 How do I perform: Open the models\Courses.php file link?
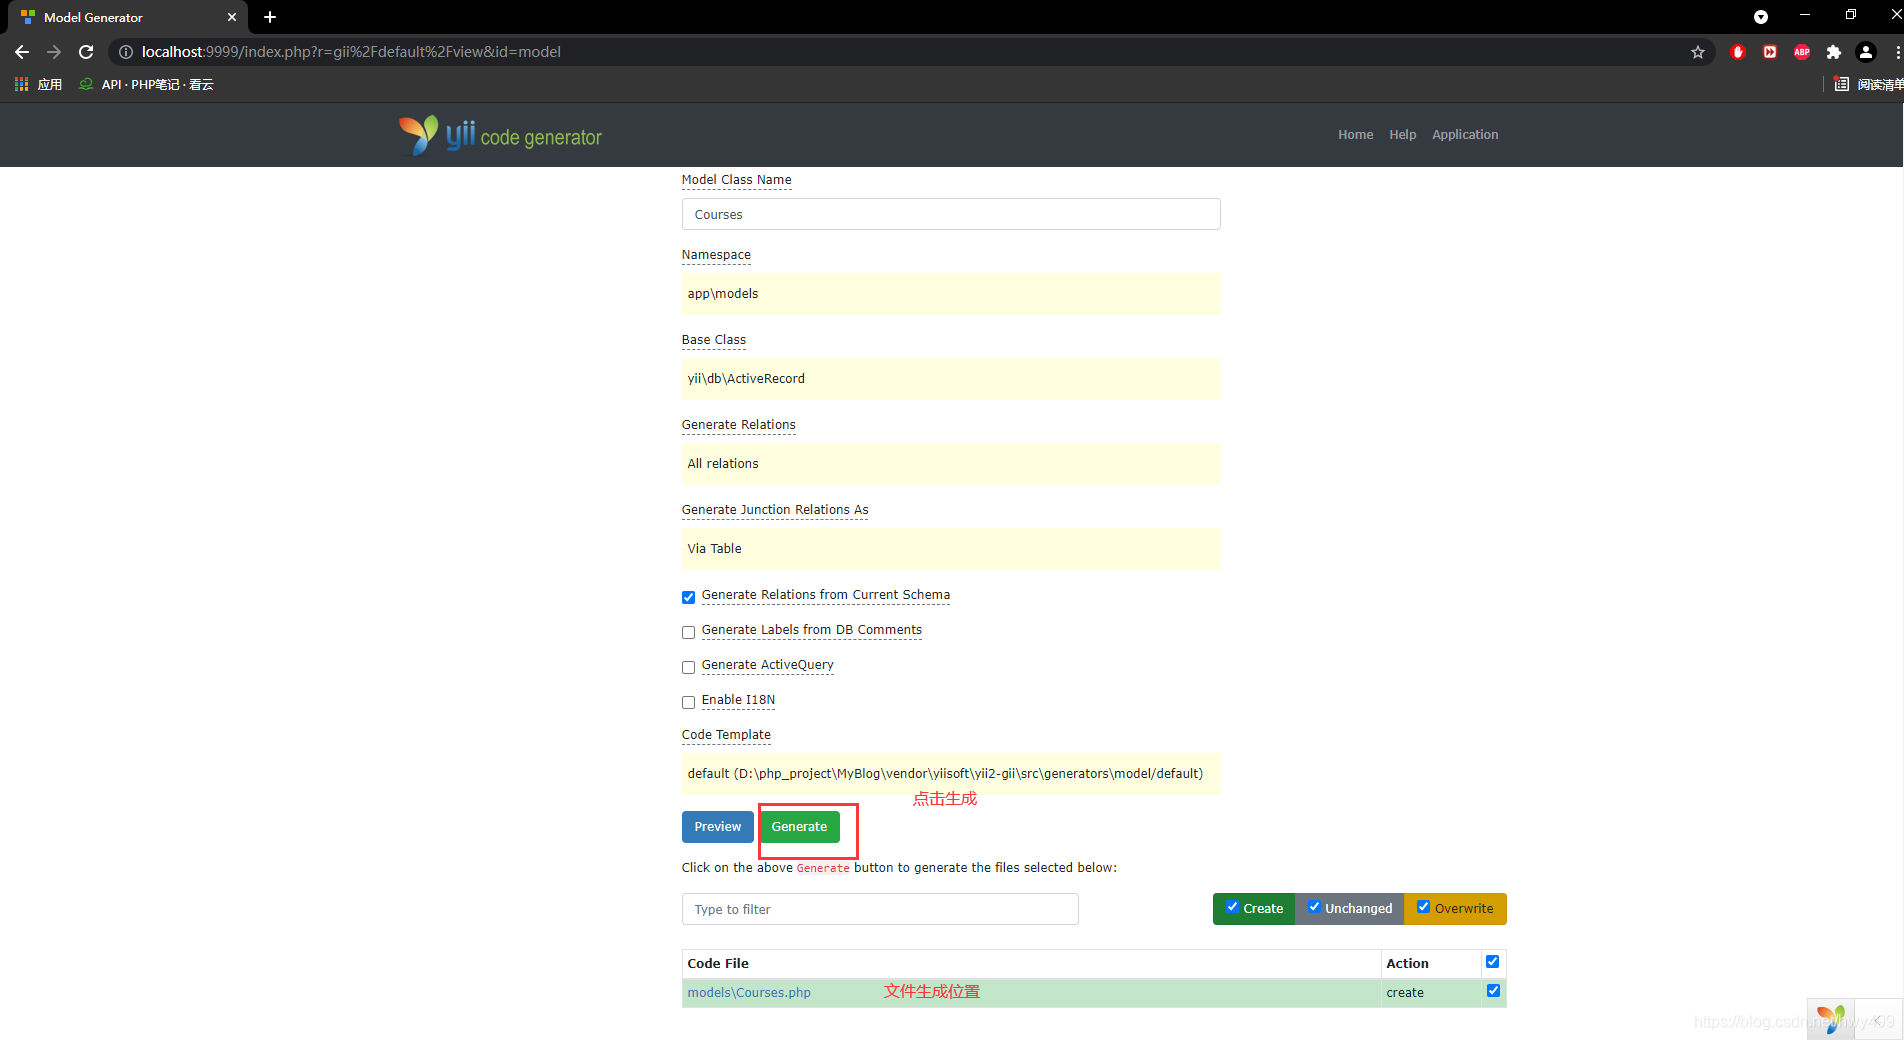point(749,993)
